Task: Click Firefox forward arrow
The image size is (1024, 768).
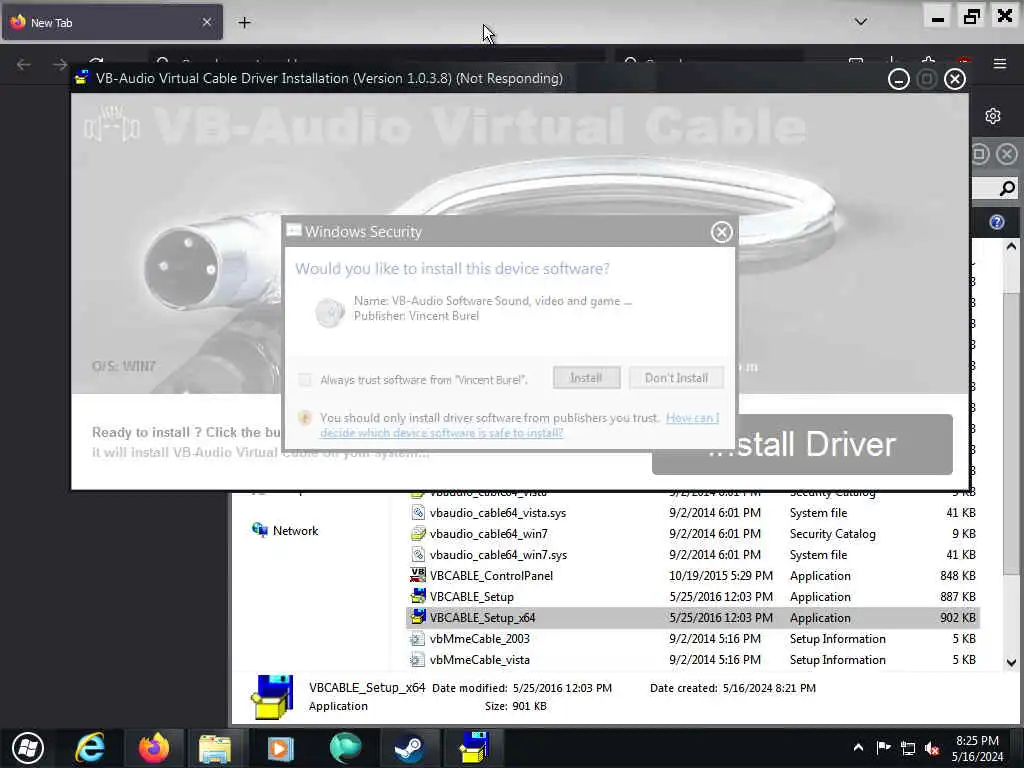Action: 59,64
